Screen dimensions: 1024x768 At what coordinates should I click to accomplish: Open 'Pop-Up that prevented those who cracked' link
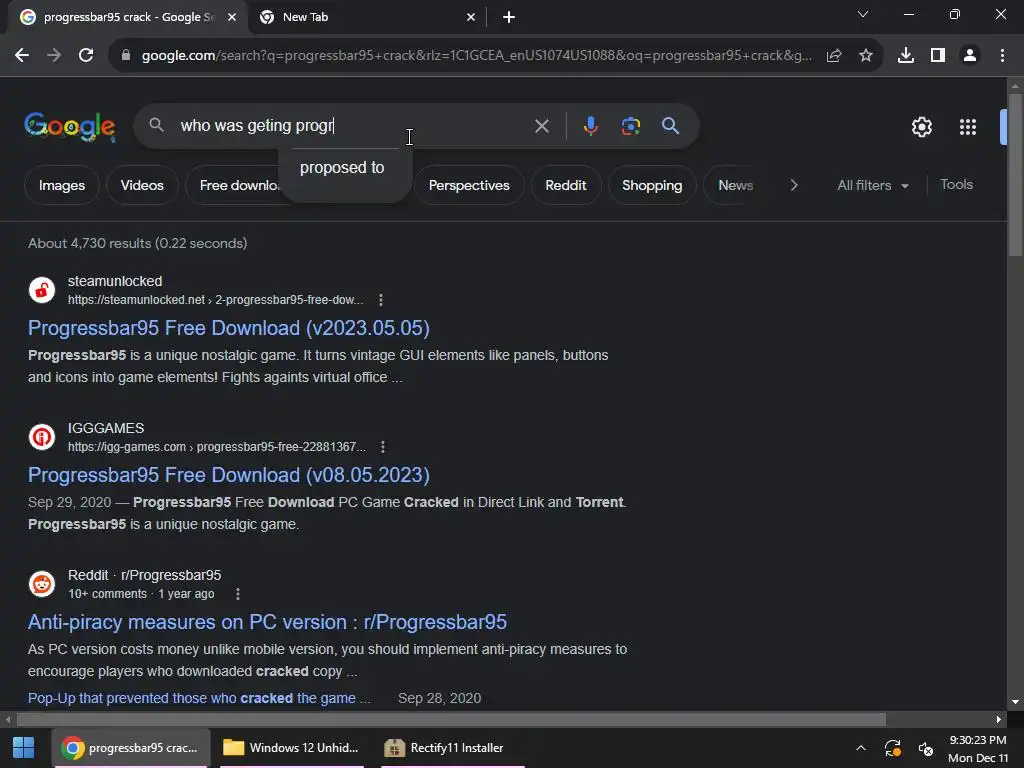(x=199, y=698)
